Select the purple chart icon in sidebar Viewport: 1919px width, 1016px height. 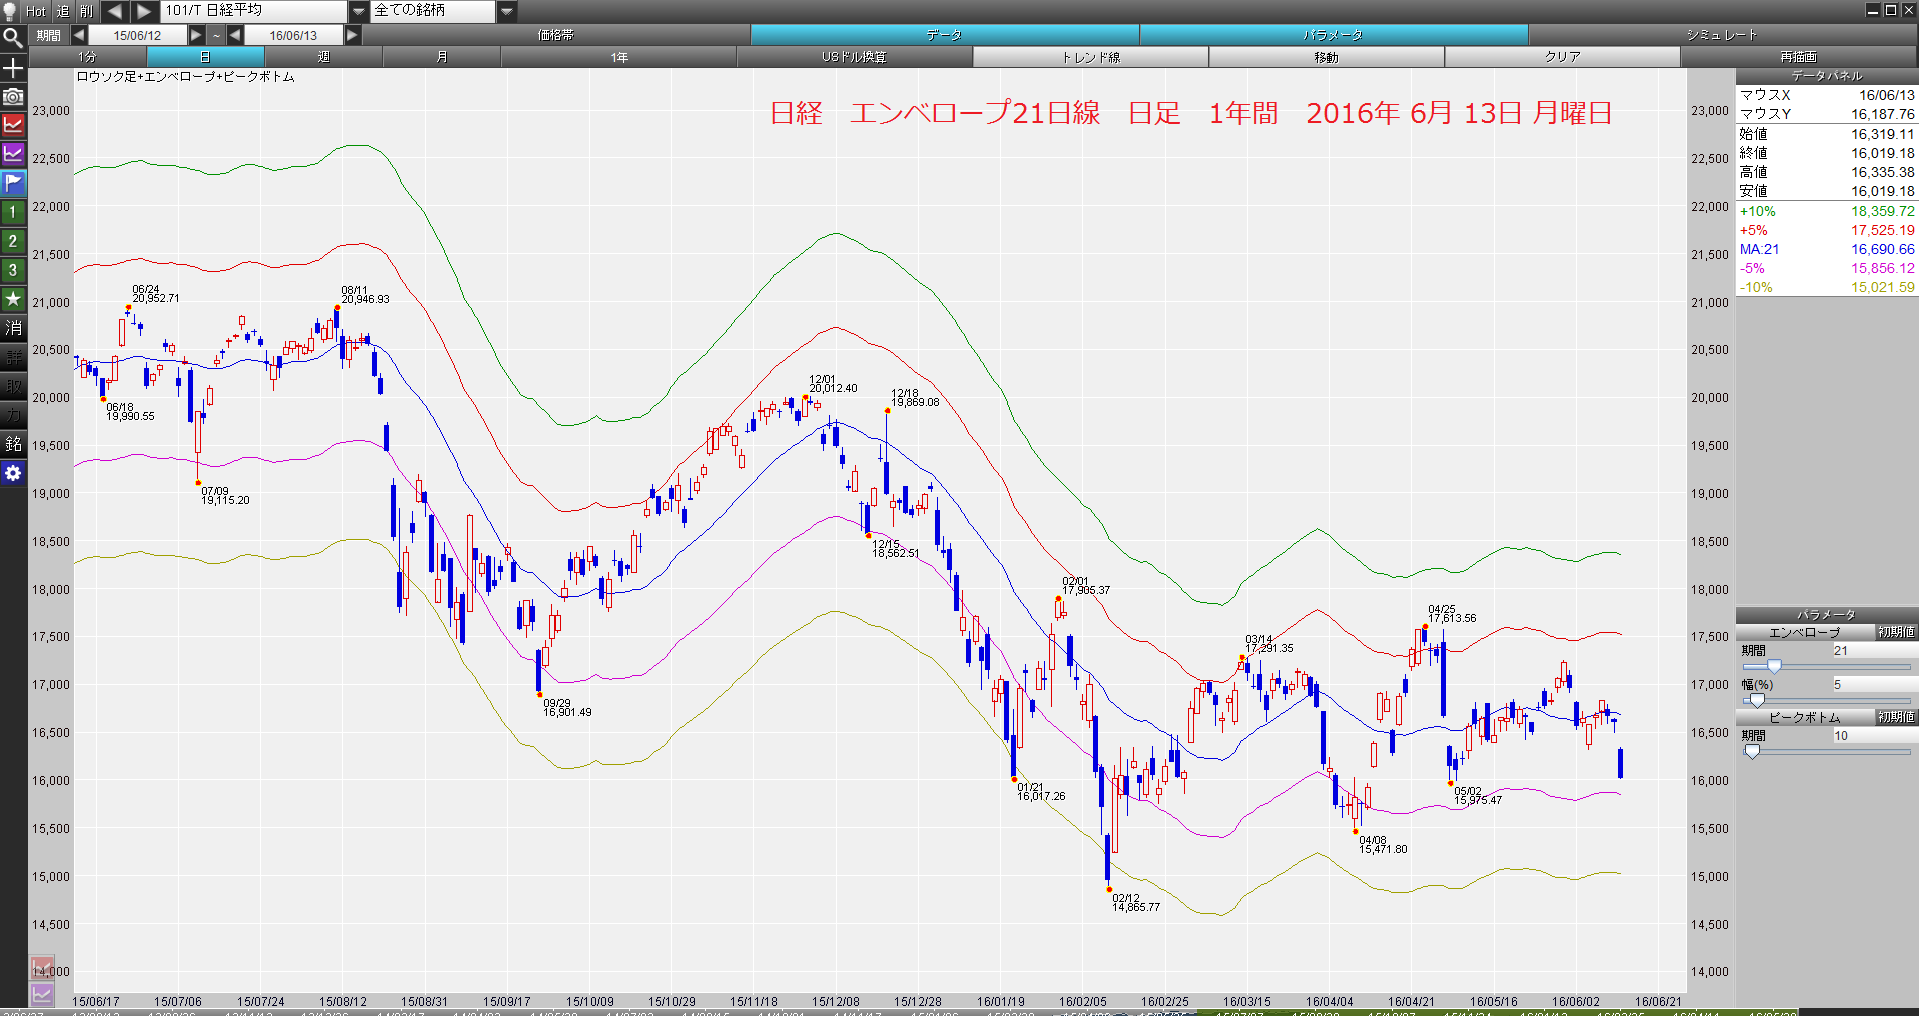pyautogui.click(x=13, y=155)
